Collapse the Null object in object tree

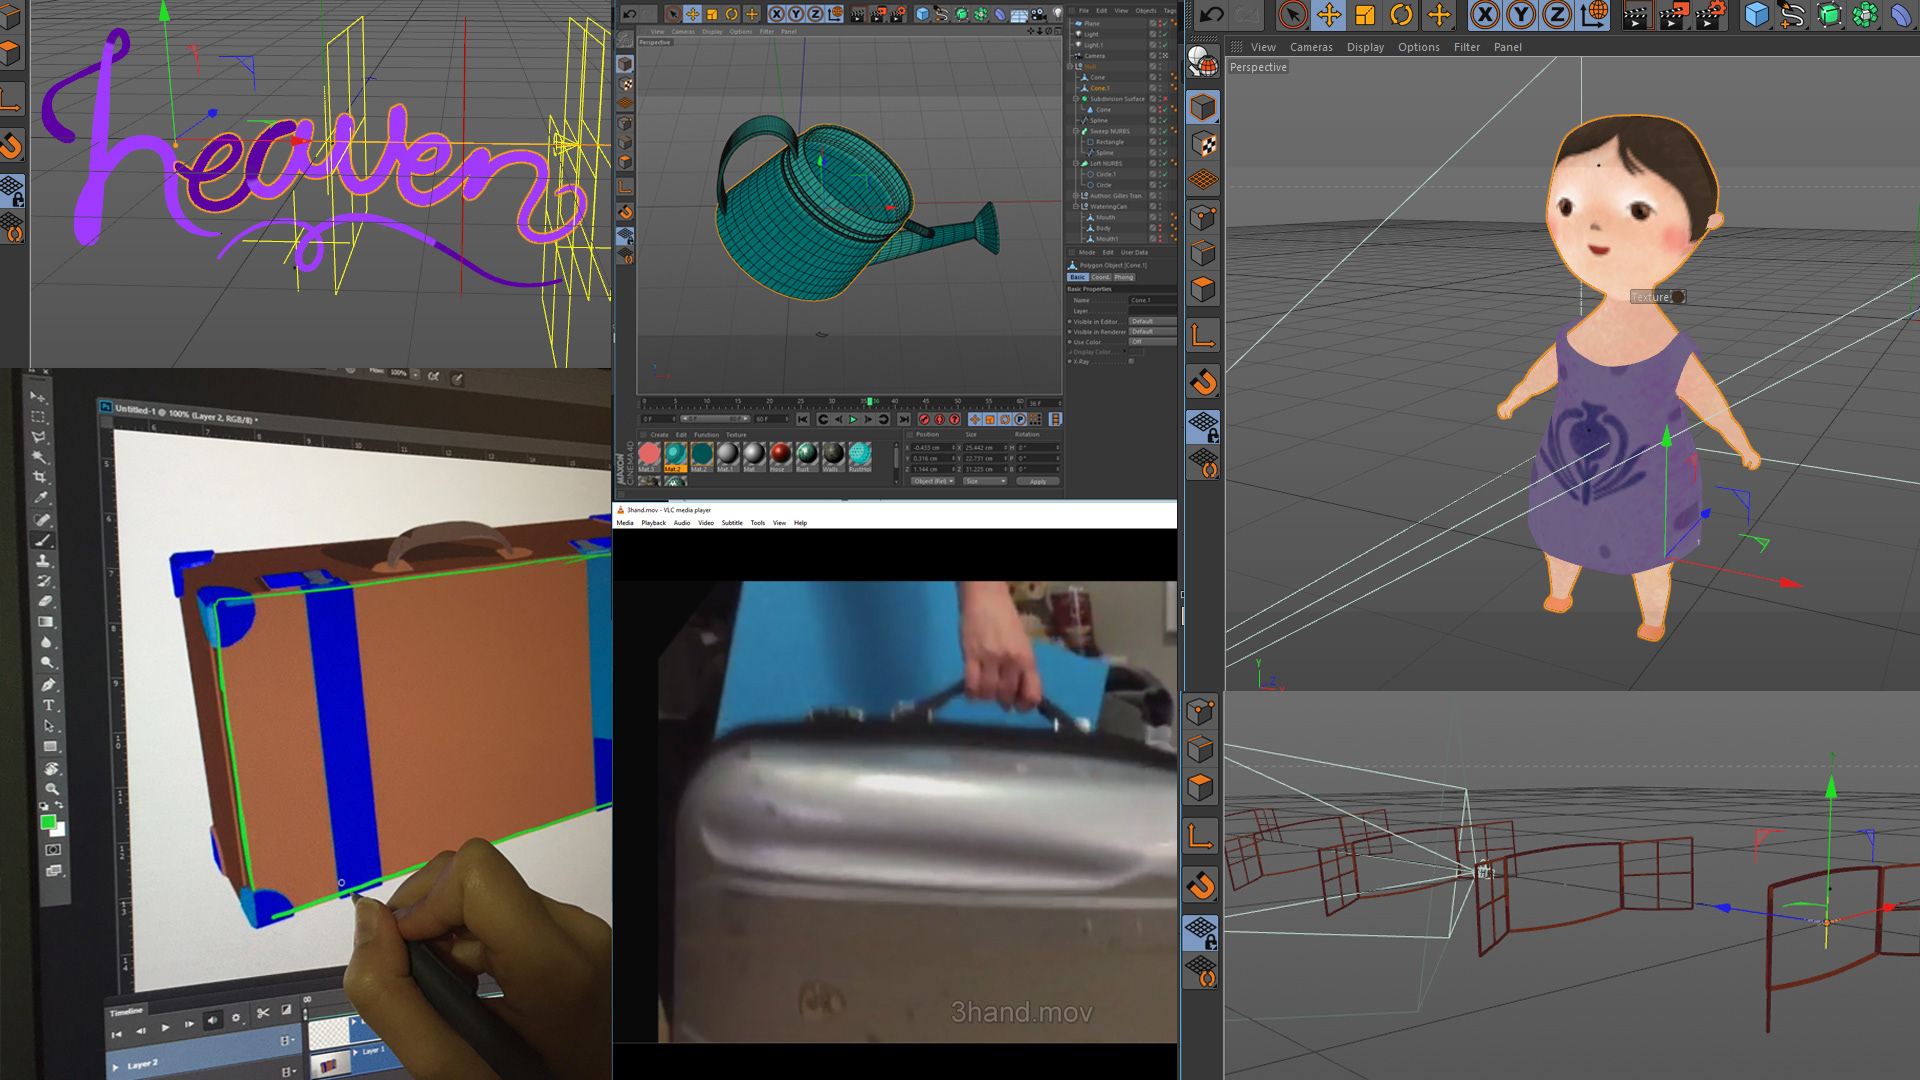1069,67
